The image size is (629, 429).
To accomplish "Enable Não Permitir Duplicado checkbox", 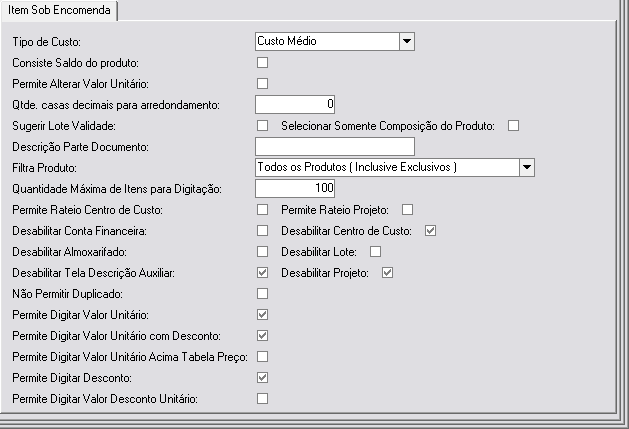I will [262, 294].
